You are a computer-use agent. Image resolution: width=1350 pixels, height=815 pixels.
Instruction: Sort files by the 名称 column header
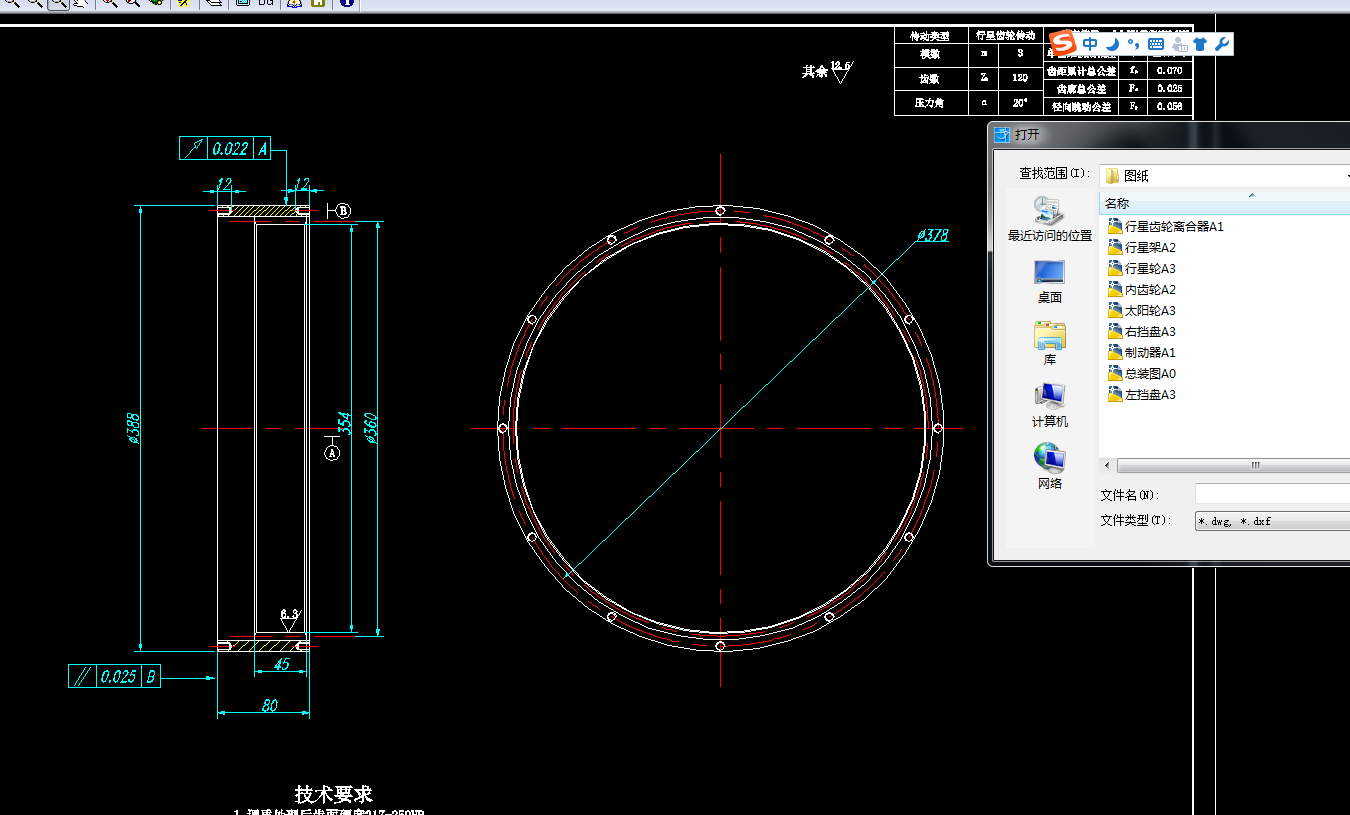pyautogui.click(x=1224, y=204)
